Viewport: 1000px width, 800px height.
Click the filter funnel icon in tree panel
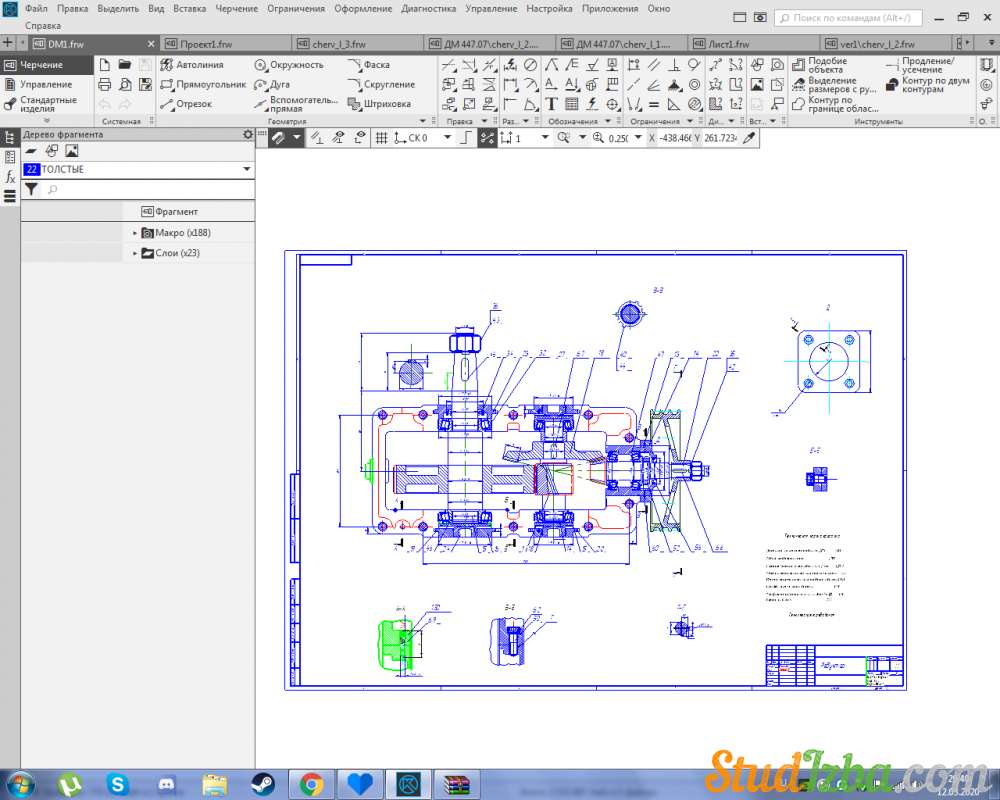(x=31, y=189)
